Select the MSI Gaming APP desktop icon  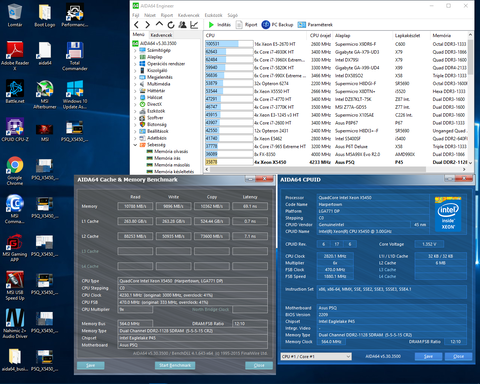click(x=15, y=247)
